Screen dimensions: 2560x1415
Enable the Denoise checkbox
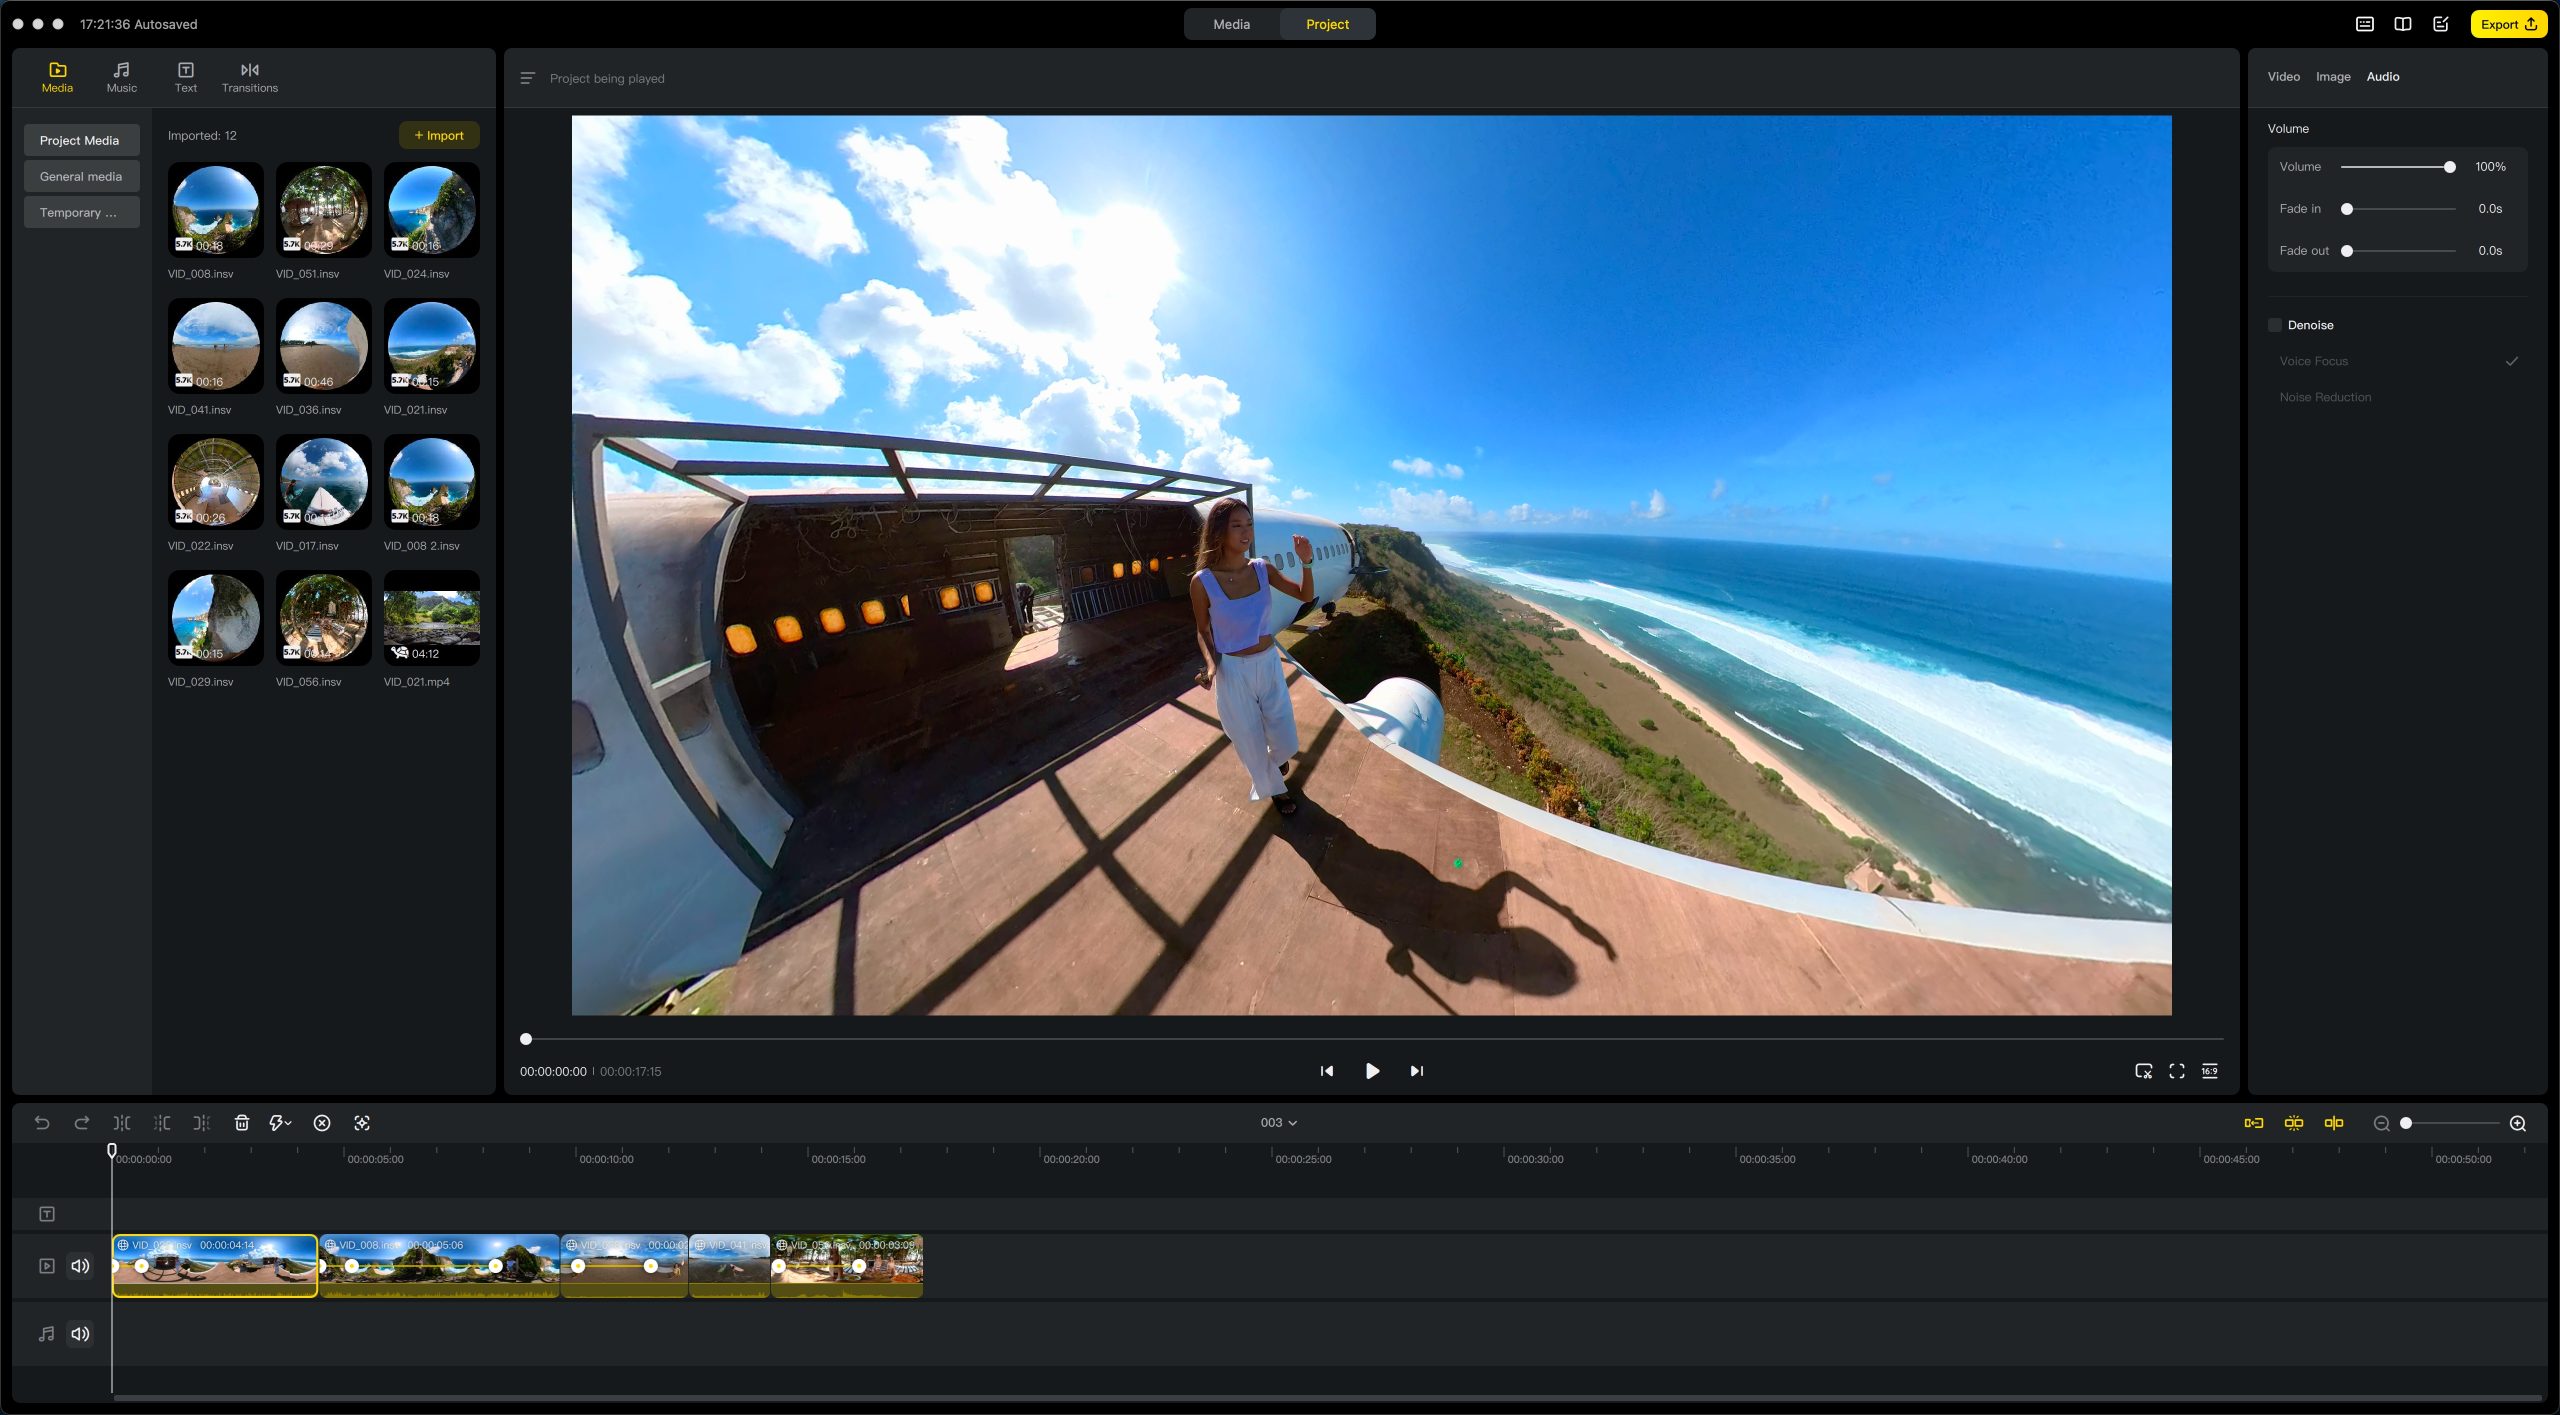point(2275,325)
